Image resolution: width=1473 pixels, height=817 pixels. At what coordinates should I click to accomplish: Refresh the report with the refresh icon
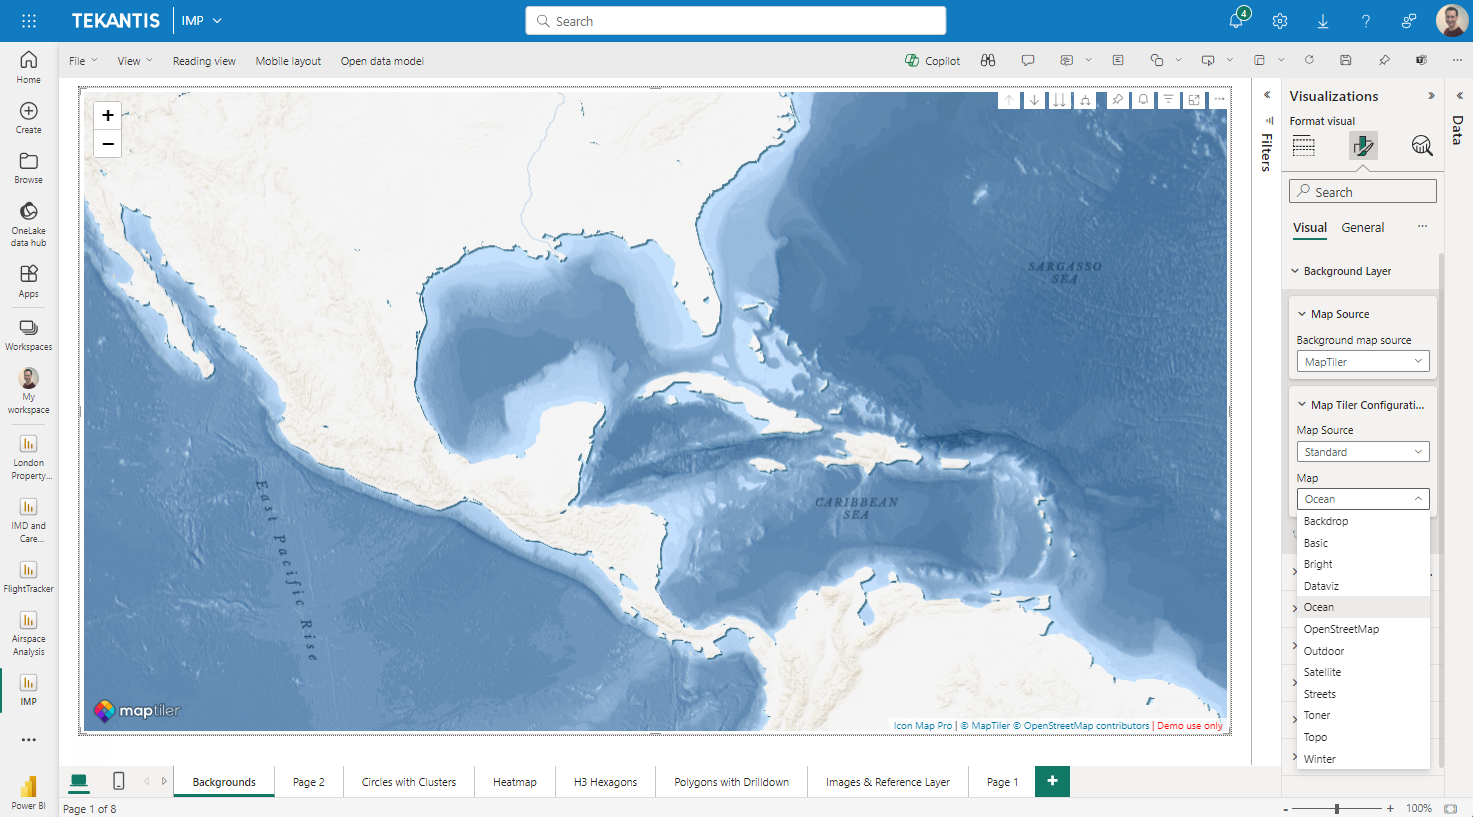1307,60
